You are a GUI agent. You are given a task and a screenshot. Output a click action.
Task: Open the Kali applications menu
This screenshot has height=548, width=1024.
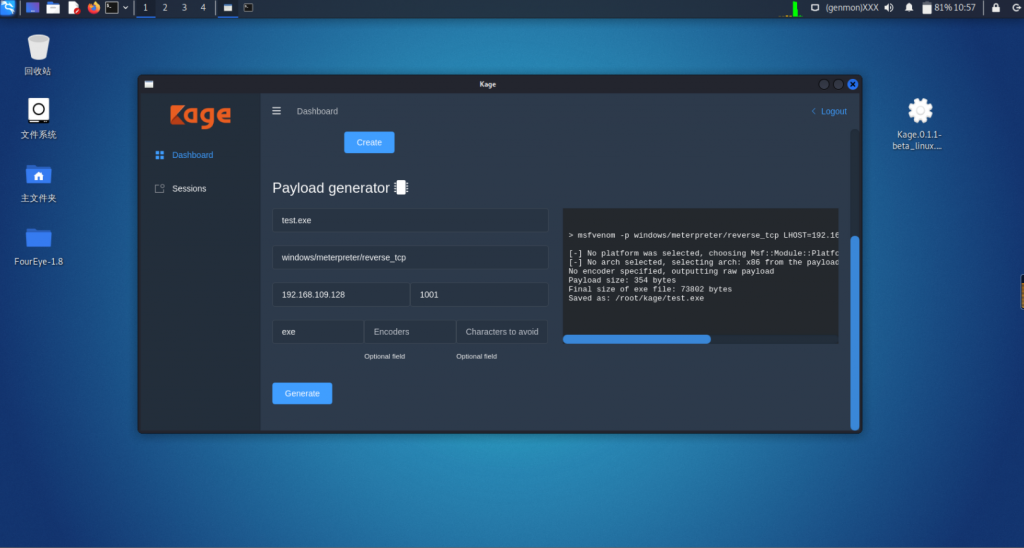click(x=8, y=8)
